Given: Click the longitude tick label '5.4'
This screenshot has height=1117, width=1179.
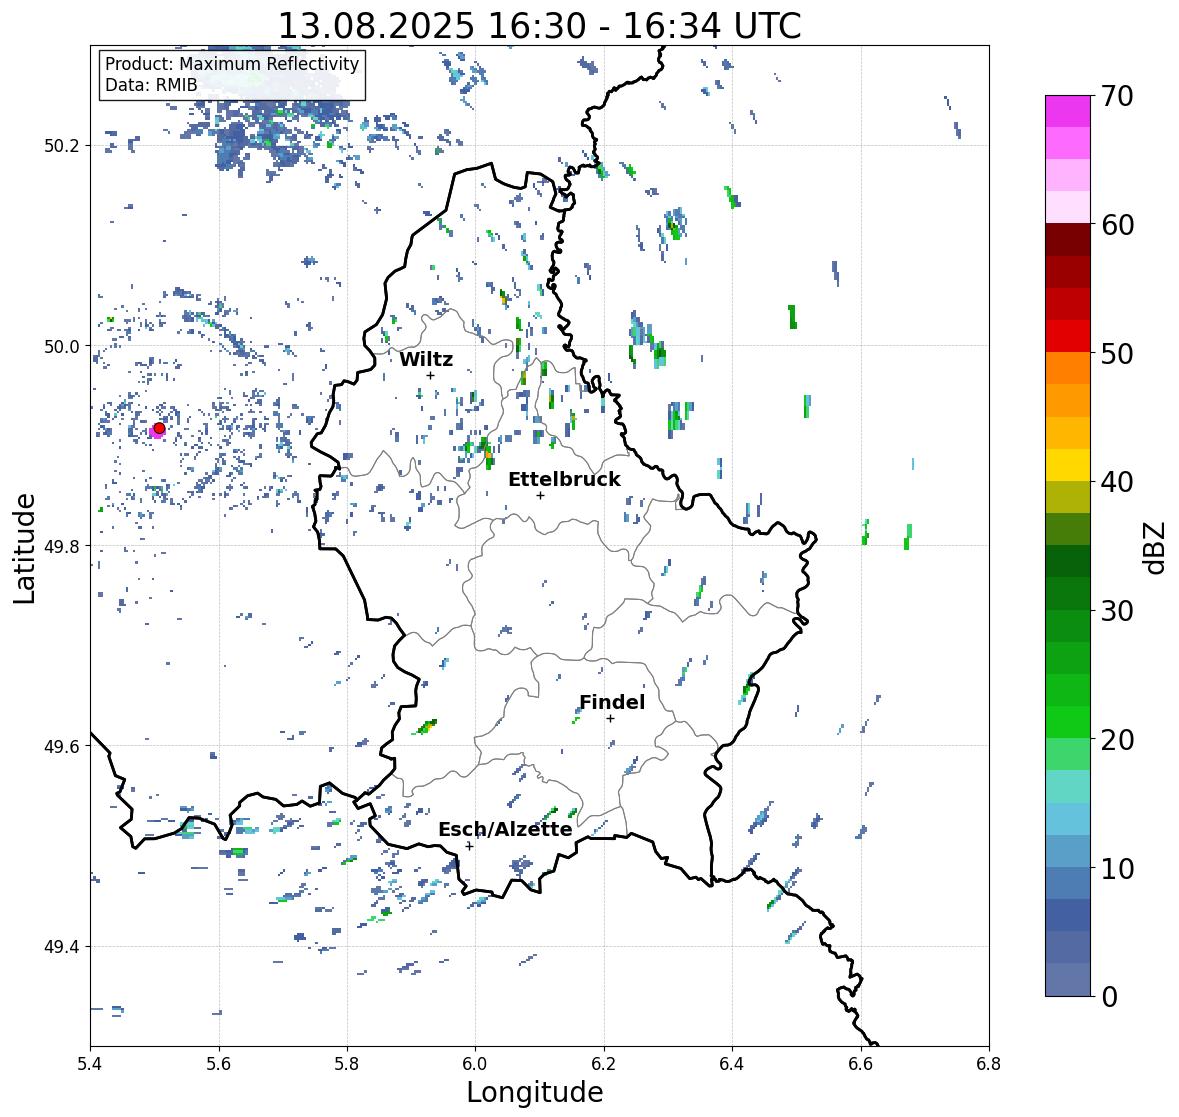Looking at the screenshot, I should click(x=90, y=1064).
